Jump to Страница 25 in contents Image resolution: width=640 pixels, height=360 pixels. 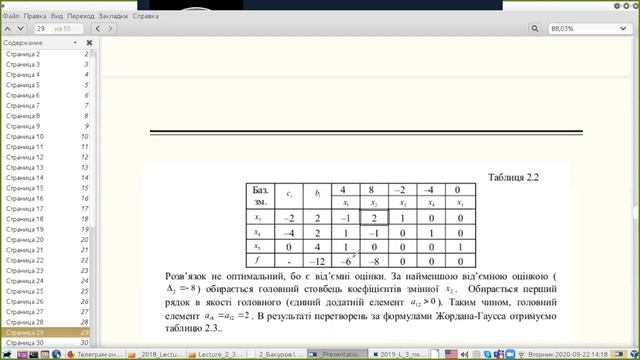tap(46, 291)
